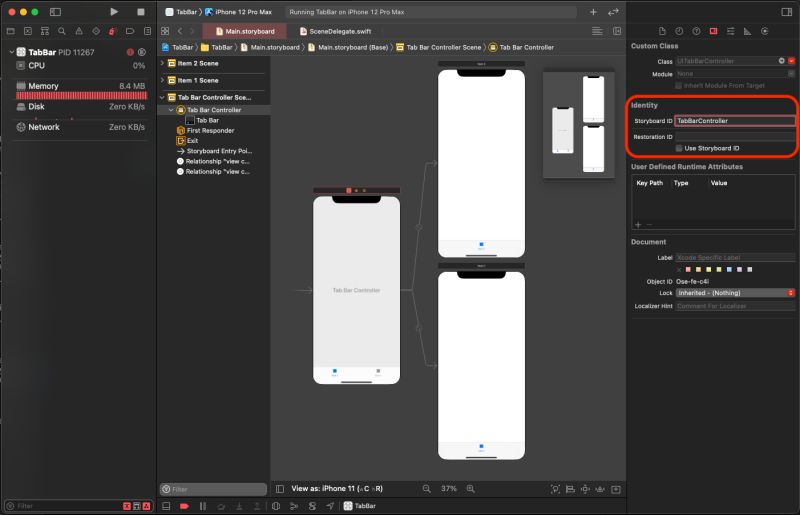Open the Debug View Hierarchy
800x515 pixels.
pos(276,506)
